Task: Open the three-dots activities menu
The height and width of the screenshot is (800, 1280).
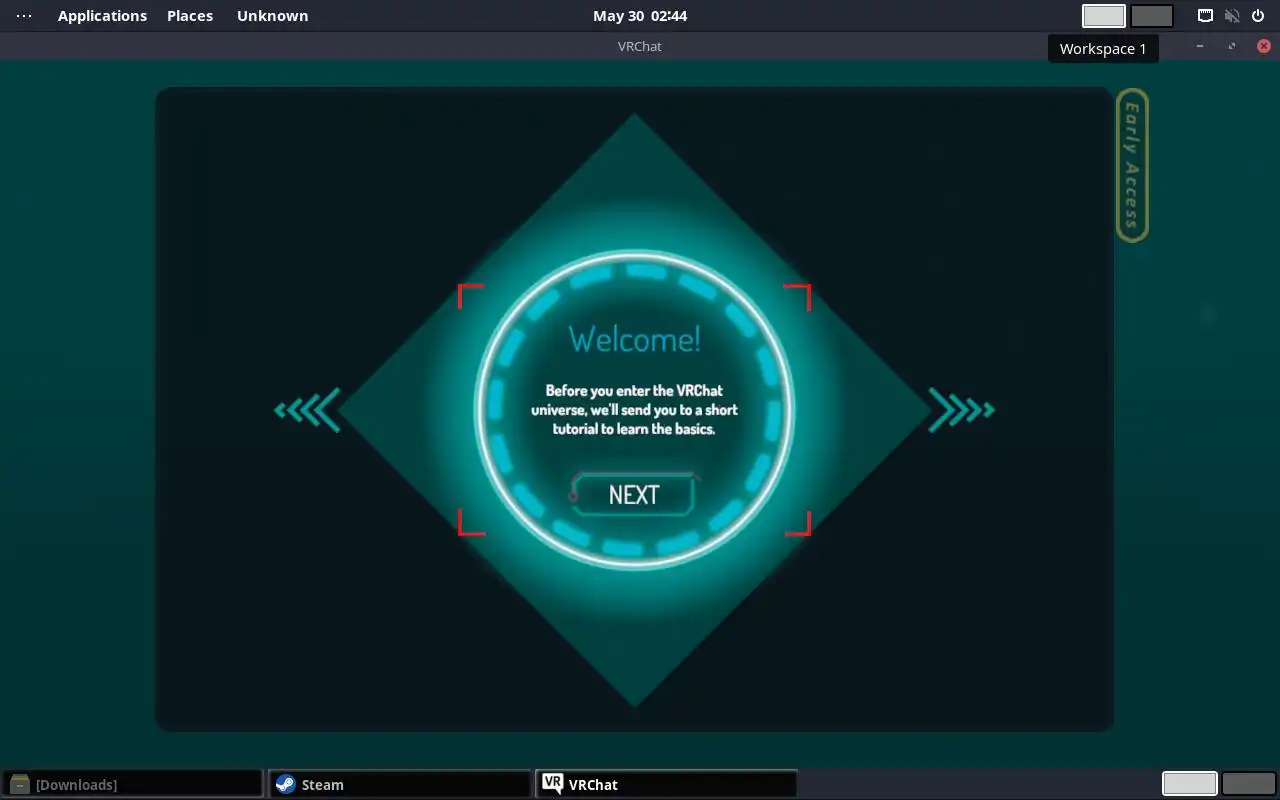Action: (x=24, y=16)
